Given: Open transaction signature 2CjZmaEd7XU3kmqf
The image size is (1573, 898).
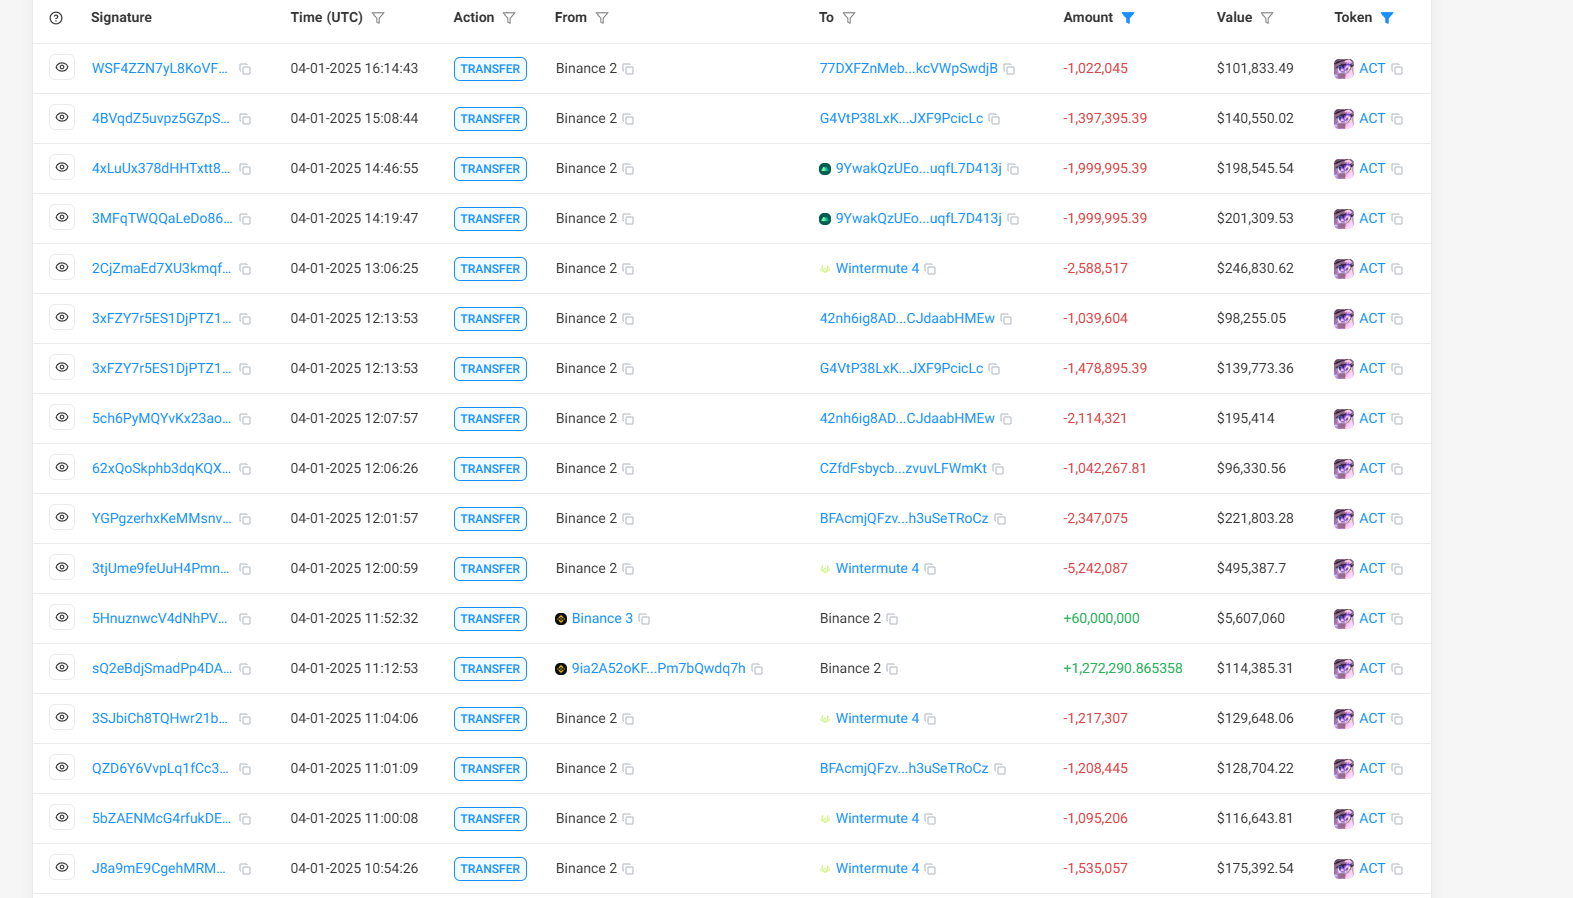Looking at the screenshot, I should point(161,269).
